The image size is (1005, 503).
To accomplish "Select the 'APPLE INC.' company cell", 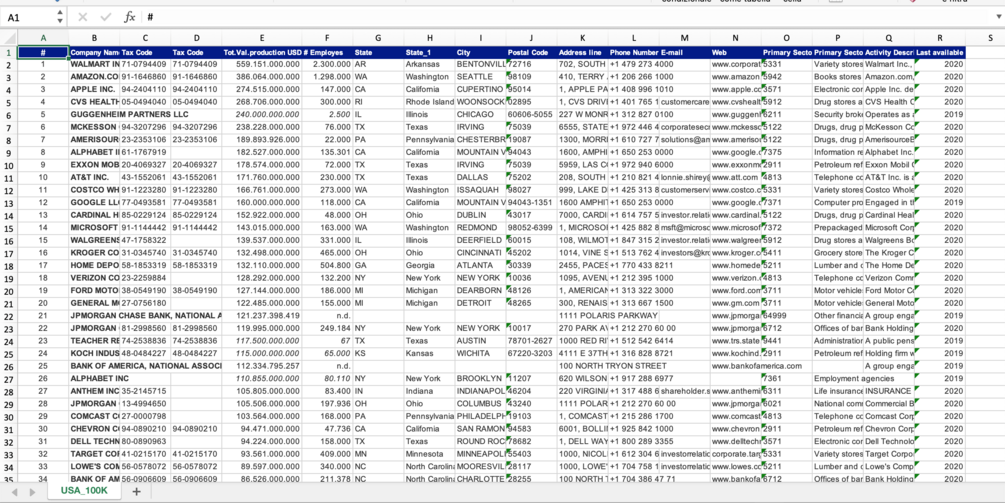I will coord(94,89).
